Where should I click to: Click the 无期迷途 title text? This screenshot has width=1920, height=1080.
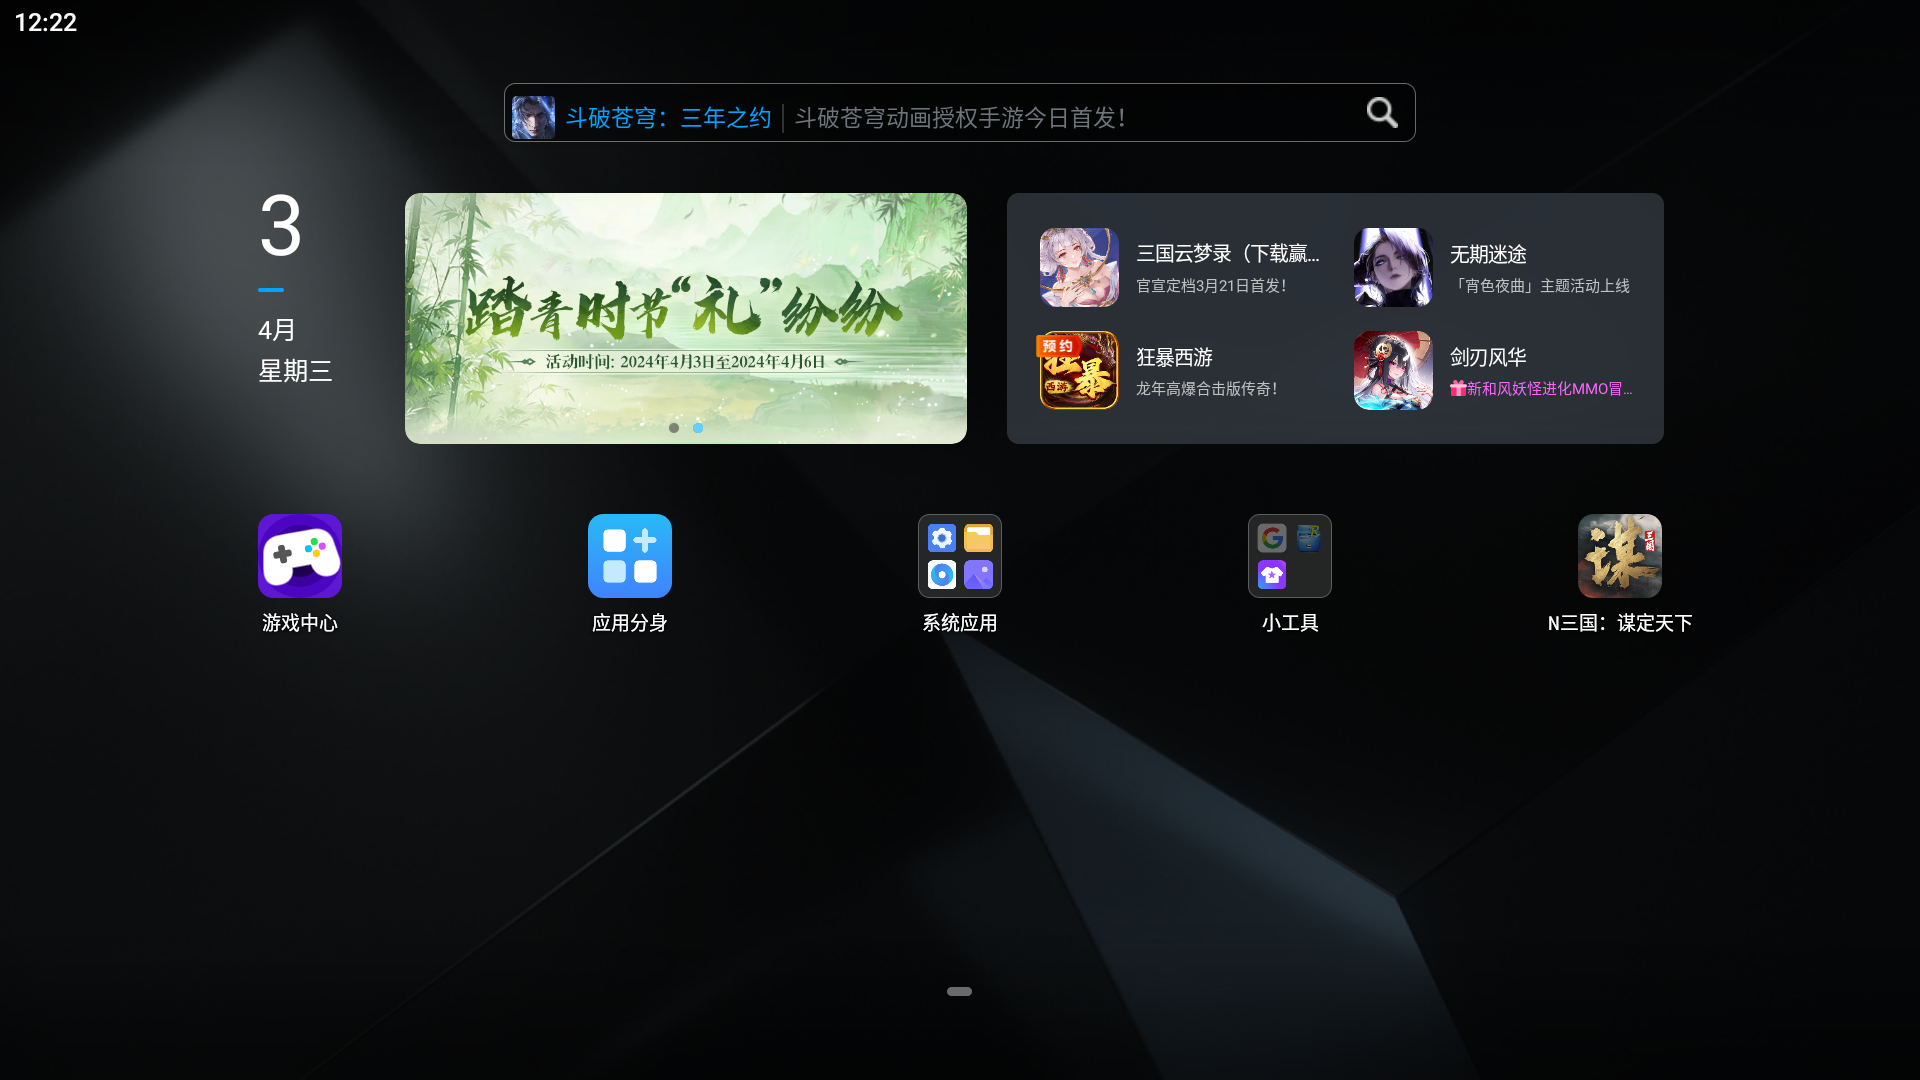click(1488, 254)
